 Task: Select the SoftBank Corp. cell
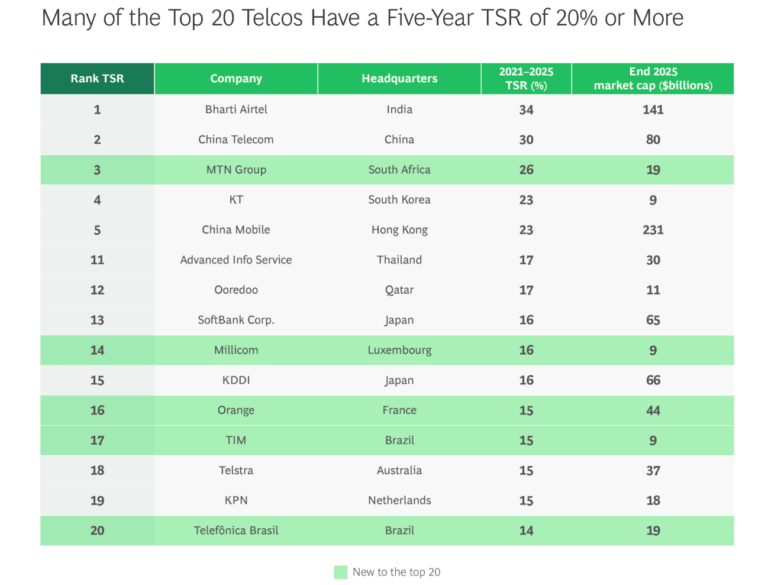pos(236,320)
